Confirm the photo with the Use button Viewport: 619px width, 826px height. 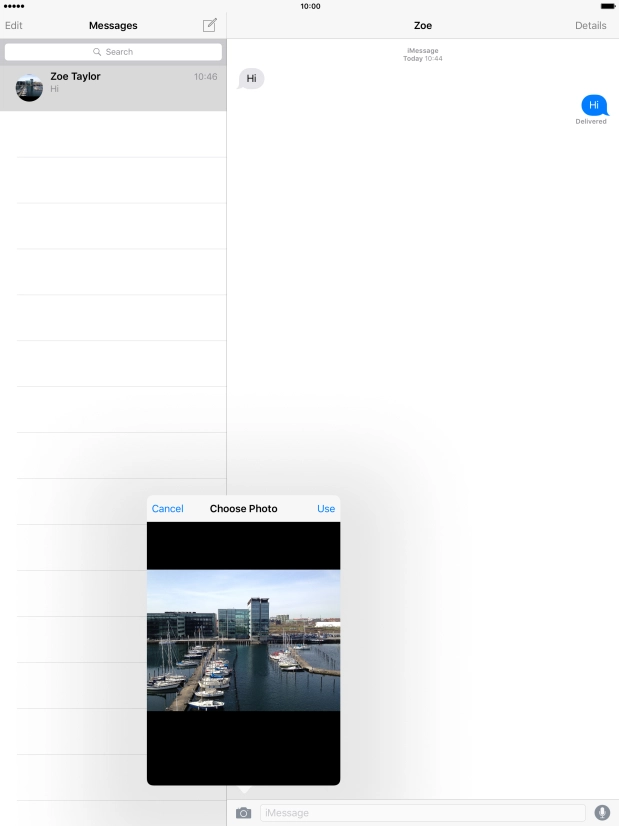pos(326,509)
